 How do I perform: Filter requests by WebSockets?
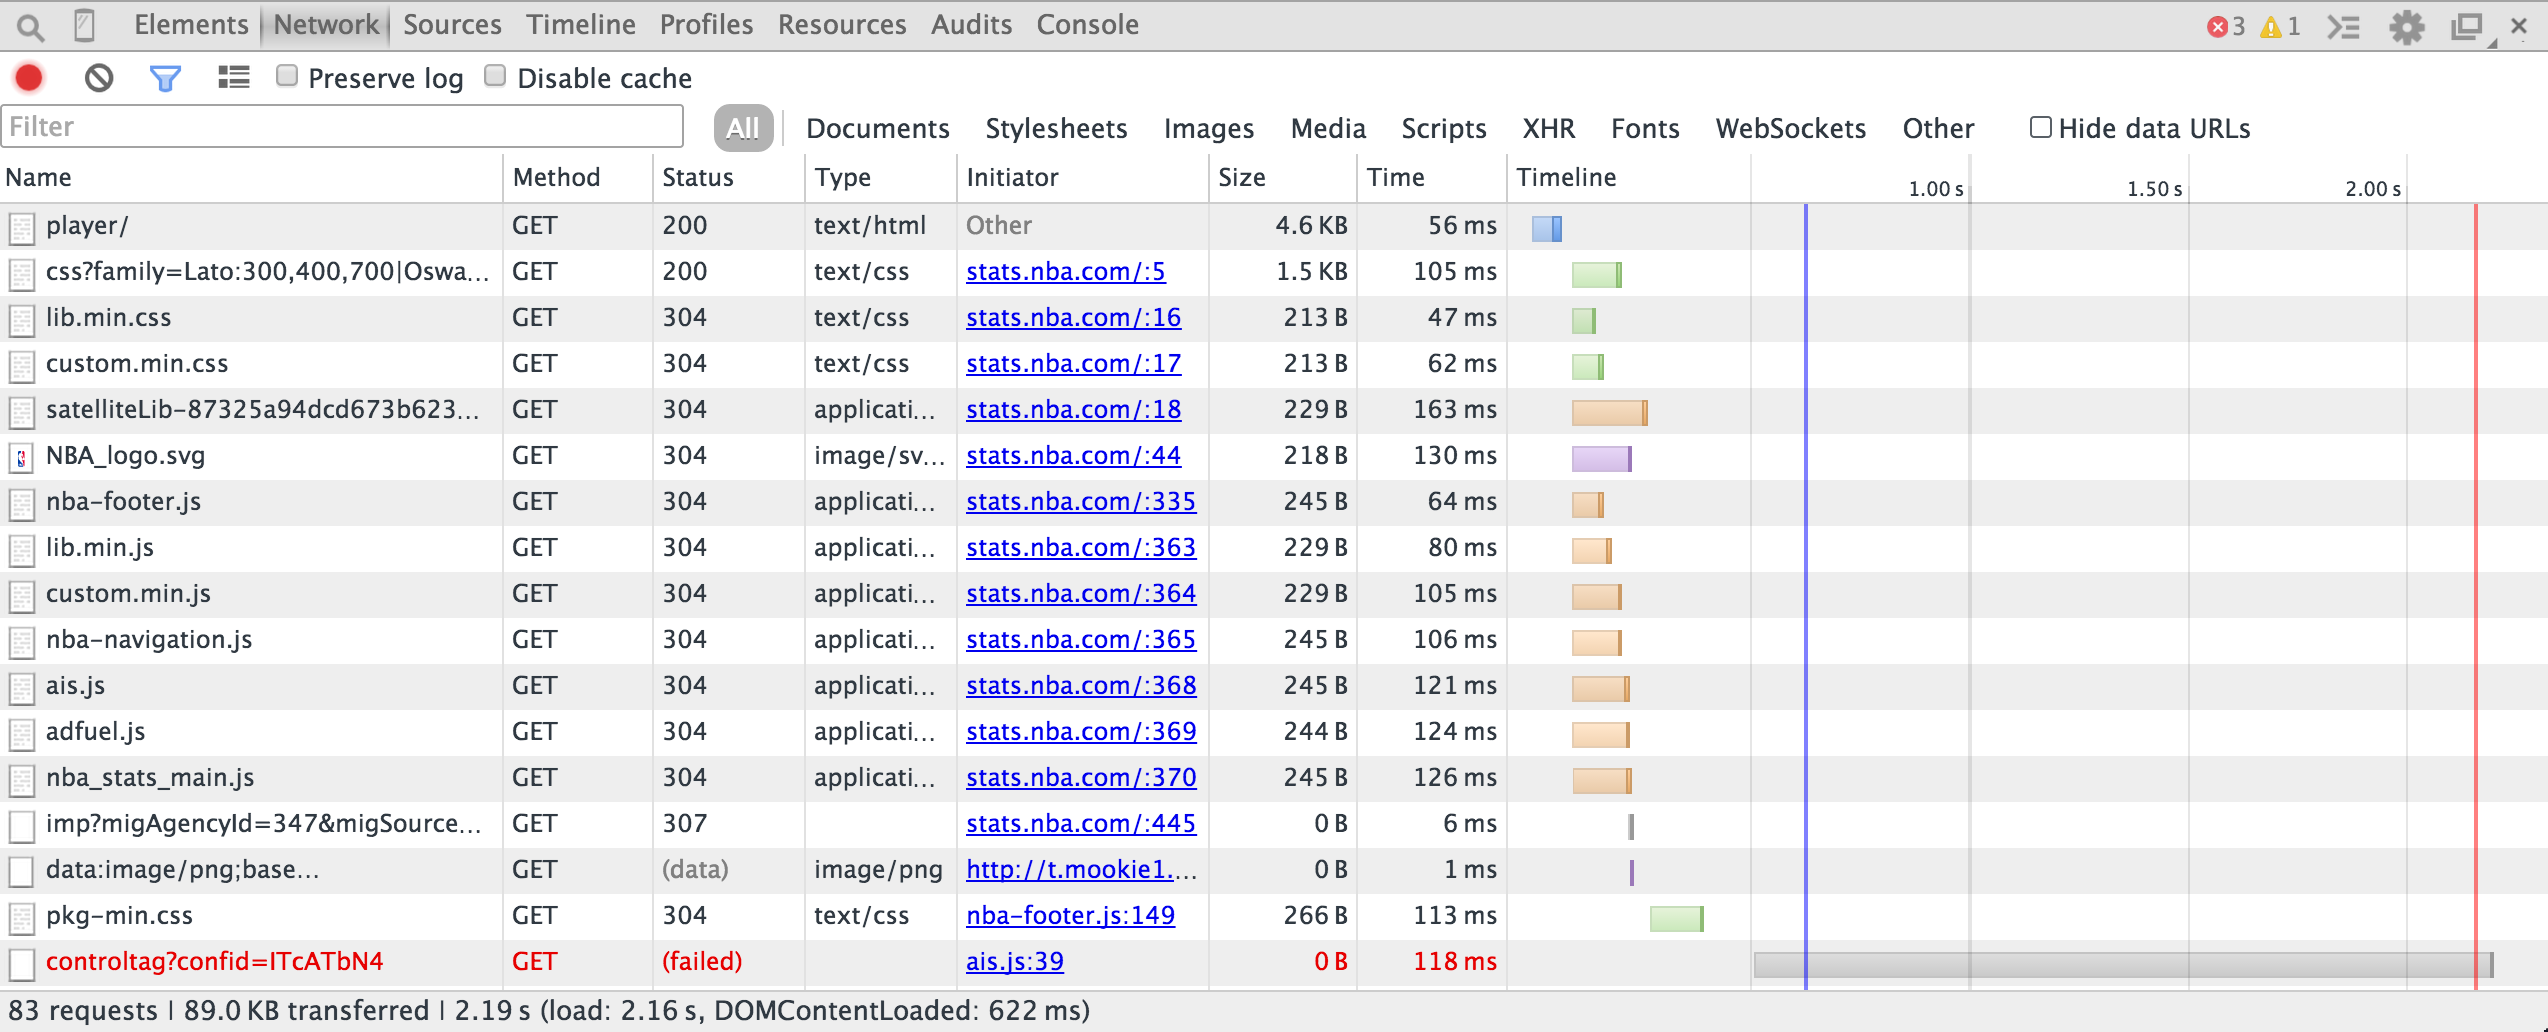1790,128
